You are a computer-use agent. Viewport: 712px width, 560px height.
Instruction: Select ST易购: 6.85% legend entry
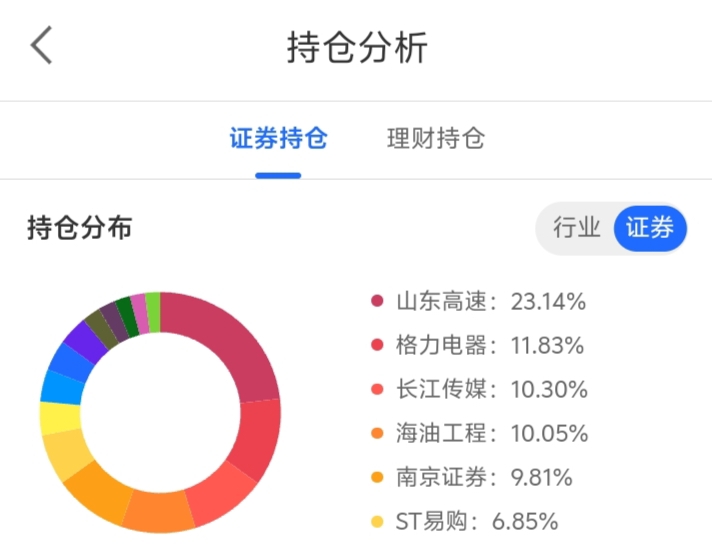point(476,521)
